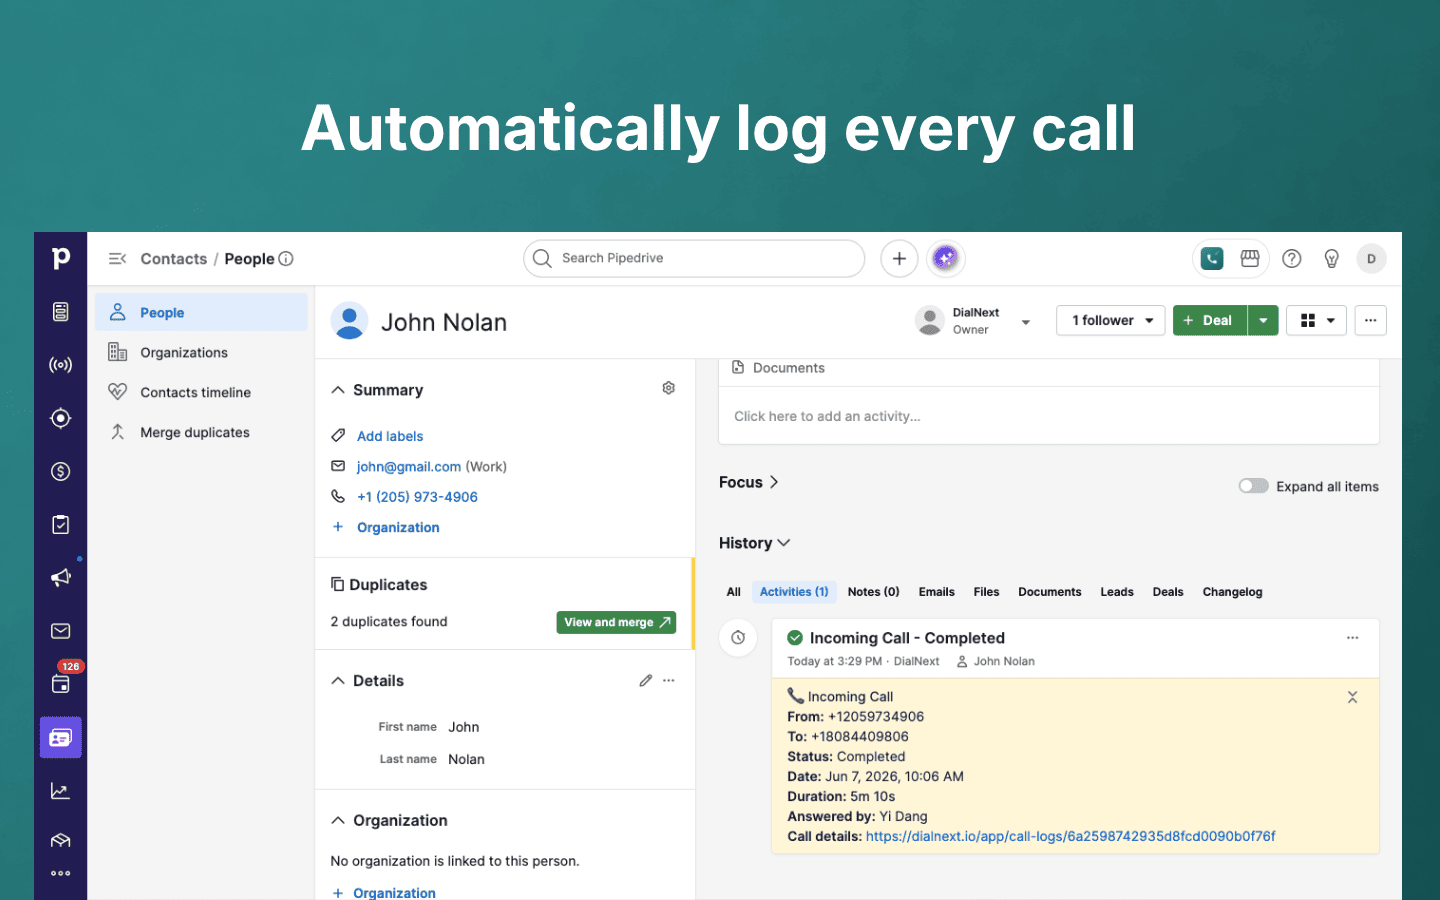The height and width of the screenshot is (900, 1440).
Task: Open John Nolan page more actions menu
Action: (1371, 321)
